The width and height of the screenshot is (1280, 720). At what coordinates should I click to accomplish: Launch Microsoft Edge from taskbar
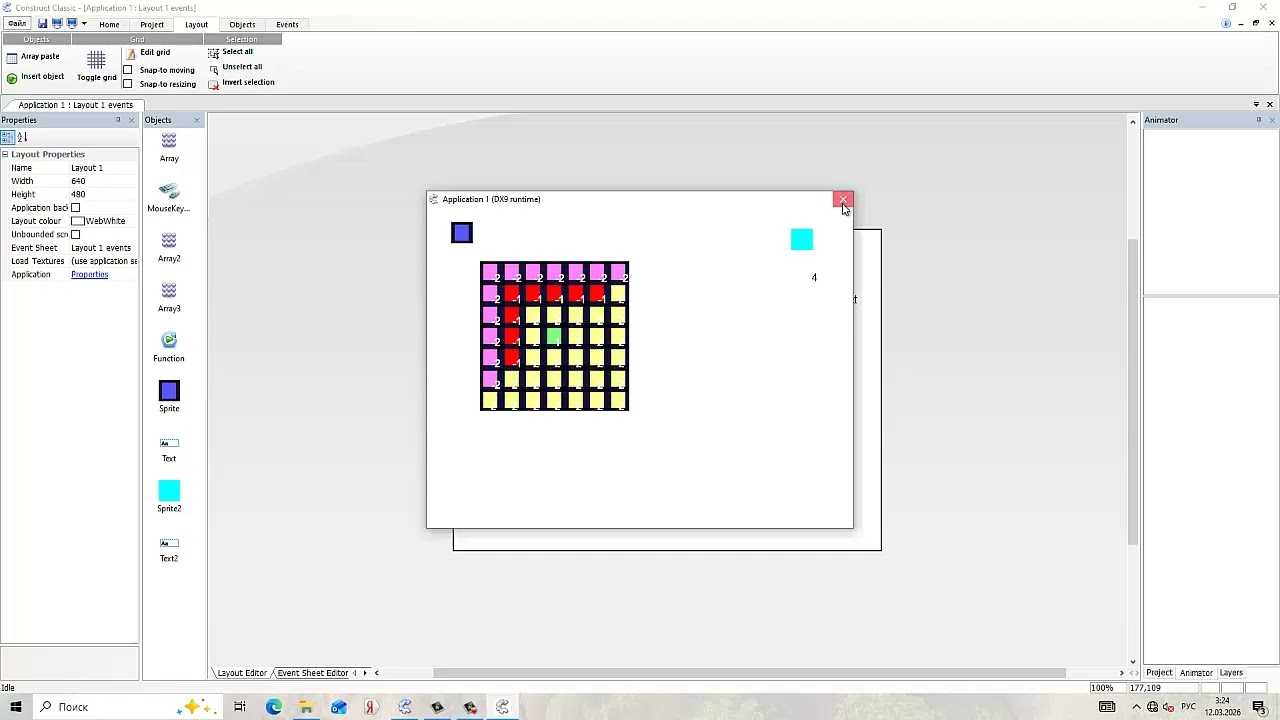[x=273, y=707]
